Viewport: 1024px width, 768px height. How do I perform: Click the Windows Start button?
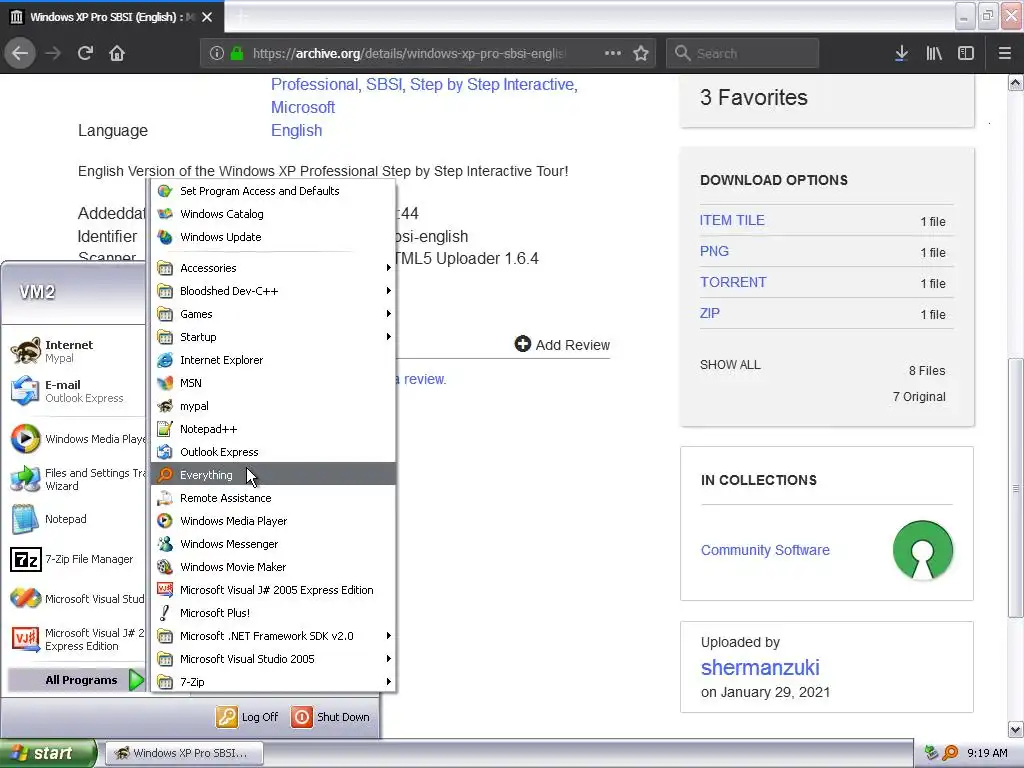(x=48, y=753)
